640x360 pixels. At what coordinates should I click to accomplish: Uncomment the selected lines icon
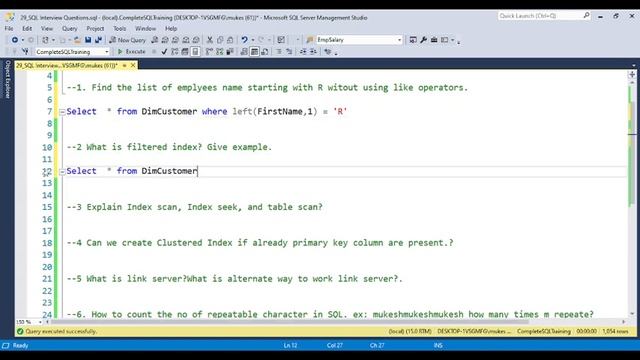(289, 52)
